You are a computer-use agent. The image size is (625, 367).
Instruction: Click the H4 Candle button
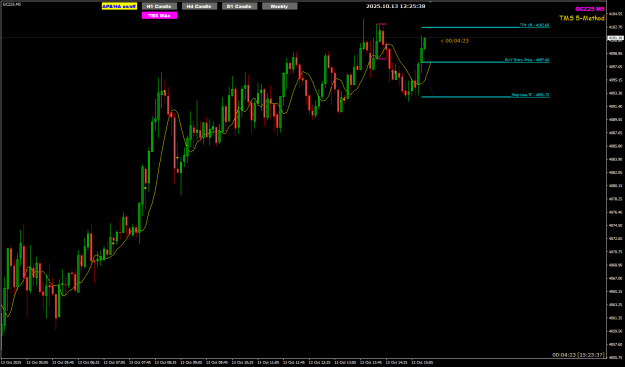pos(199,6)
